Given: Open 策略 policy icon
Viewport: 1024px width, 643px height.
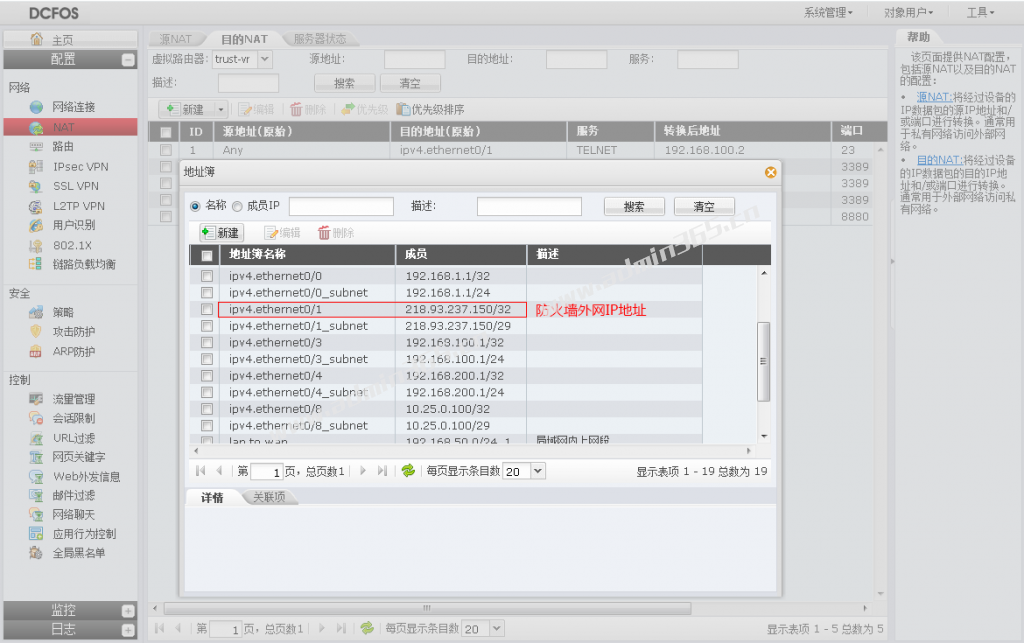Looking at the screenshot, I should pyautogui.click(x=36, y=313).
